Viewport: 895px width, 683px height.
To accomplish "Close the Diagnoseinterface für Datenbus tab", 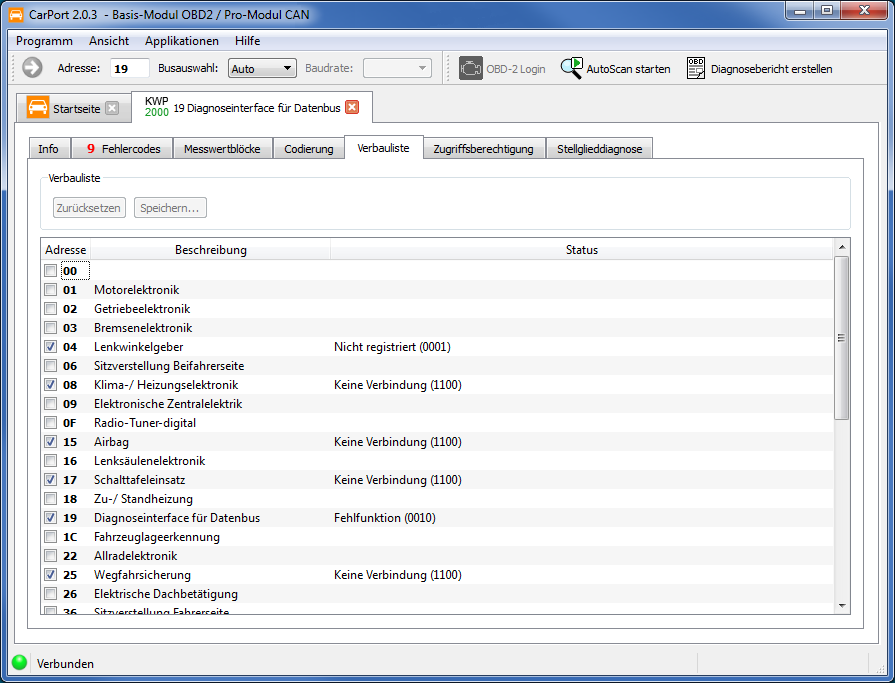I will click(x=352, y=107).
